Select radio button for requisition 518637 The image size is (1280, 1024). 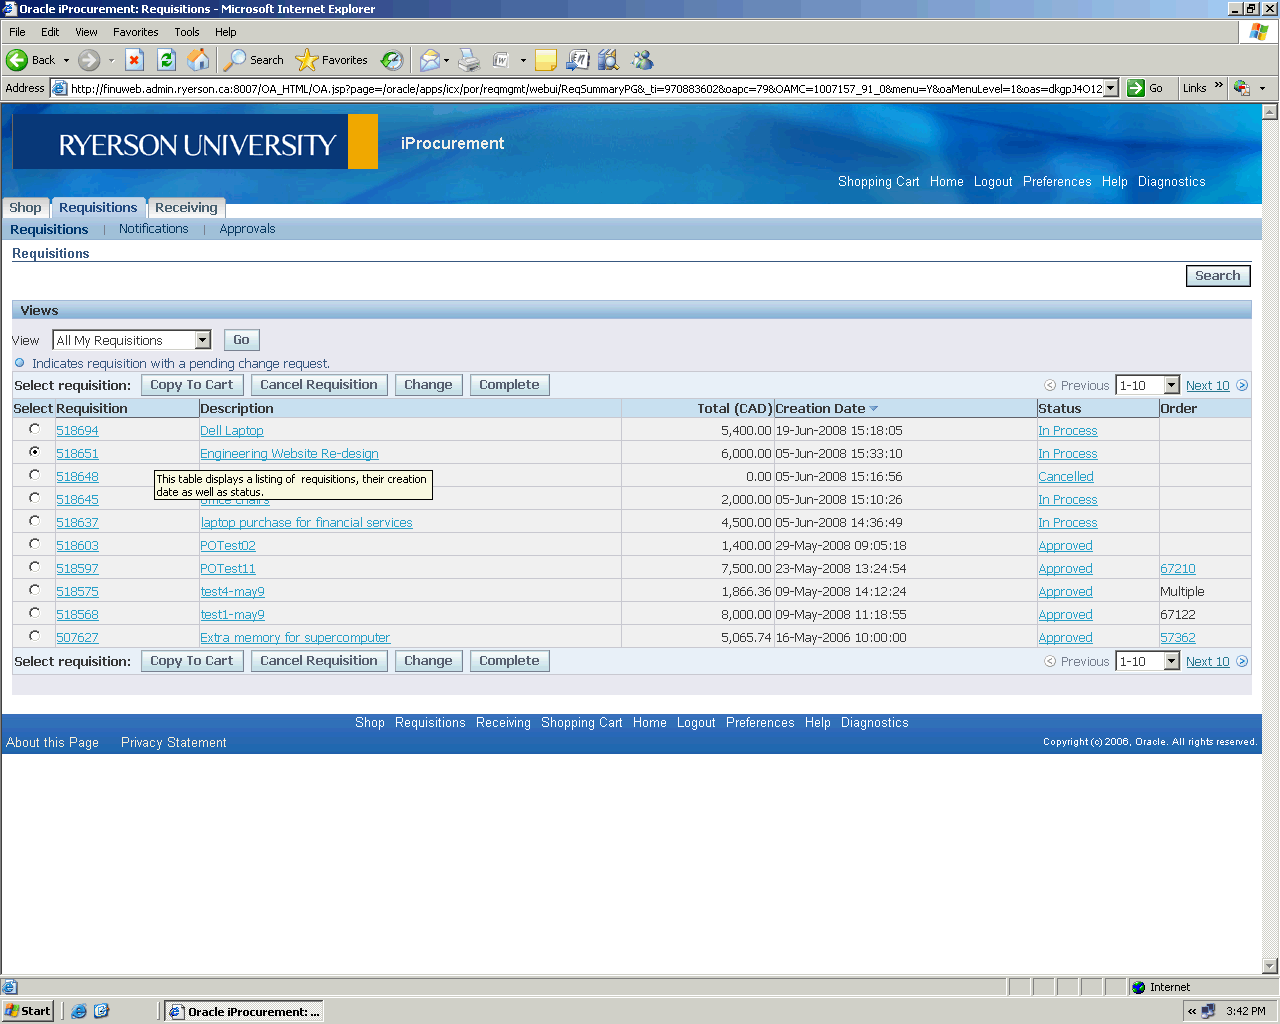click(x=35, y=521)
